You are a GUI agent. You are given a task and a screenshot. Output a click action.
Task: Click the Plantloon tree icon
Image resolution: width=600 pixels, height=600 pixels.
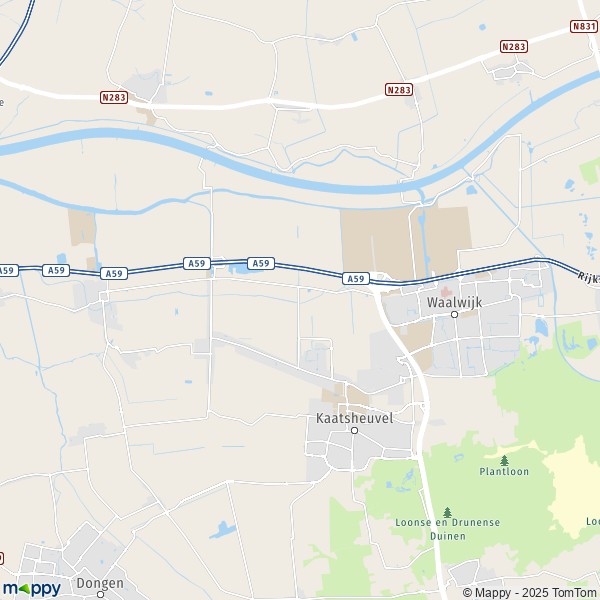504,460
